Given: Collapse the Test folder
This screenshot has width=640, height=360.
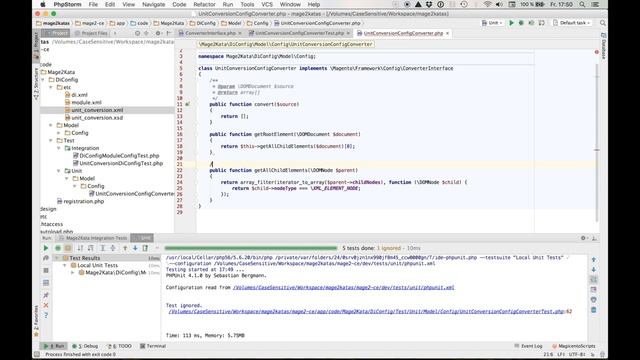Looking at the screenshot, I should (x=51, y=140).
